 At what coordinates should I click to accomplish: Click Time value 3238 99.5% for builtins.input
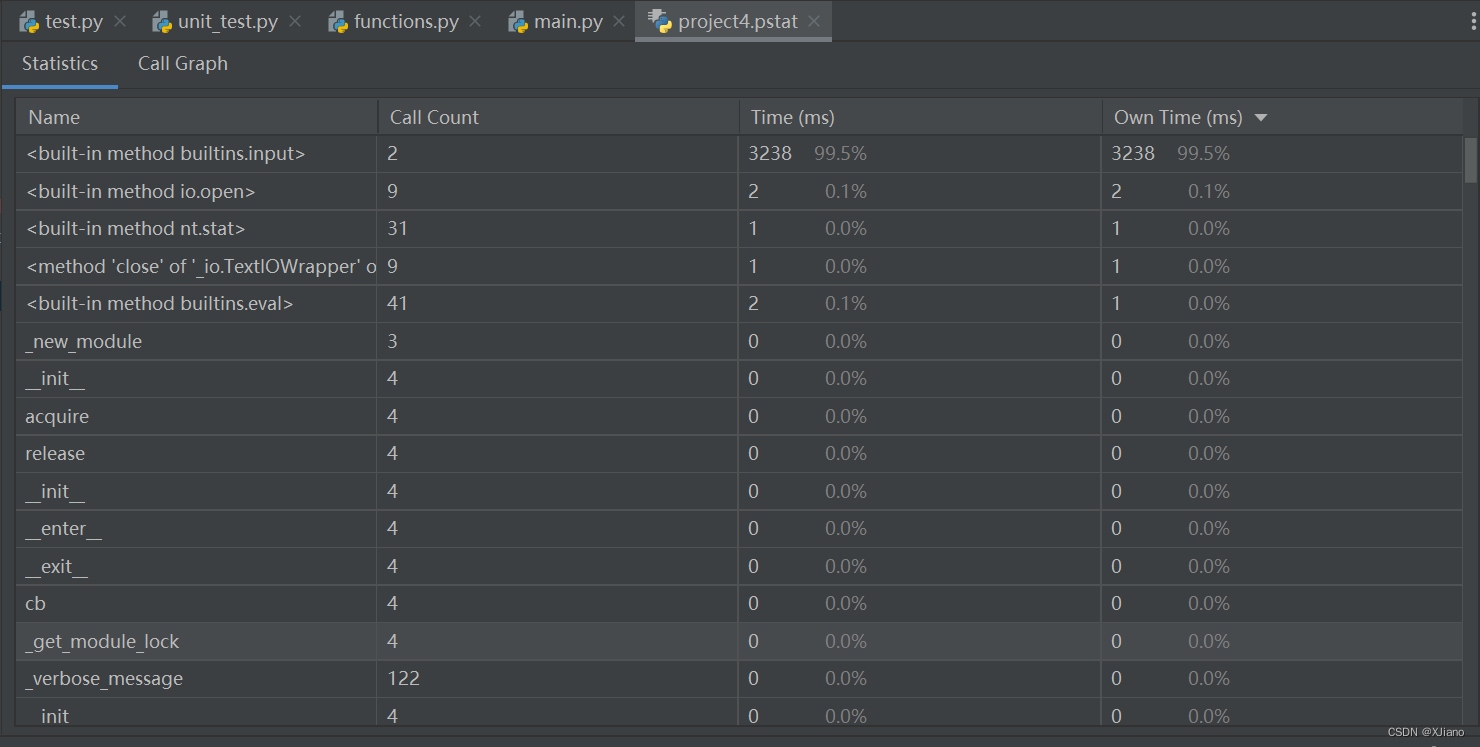(x=807, y=154)
